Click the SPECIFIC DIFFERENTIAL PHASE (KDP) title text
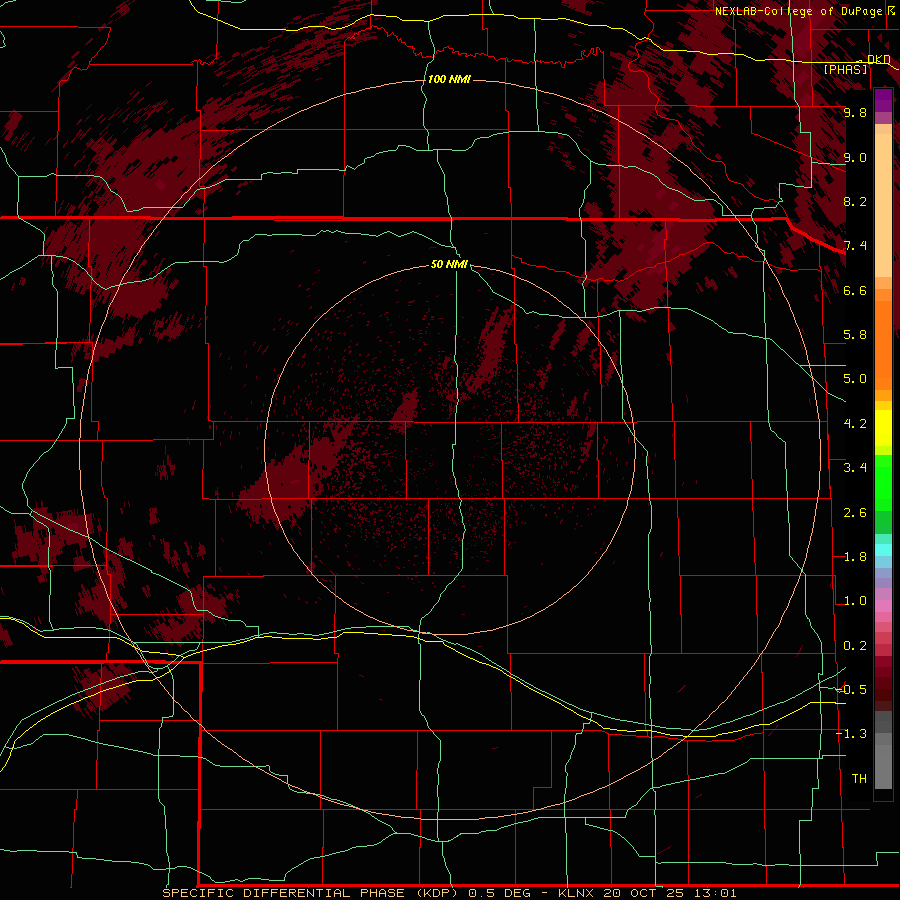The height and width of the screenshot is (900, 900). [310, 893]
